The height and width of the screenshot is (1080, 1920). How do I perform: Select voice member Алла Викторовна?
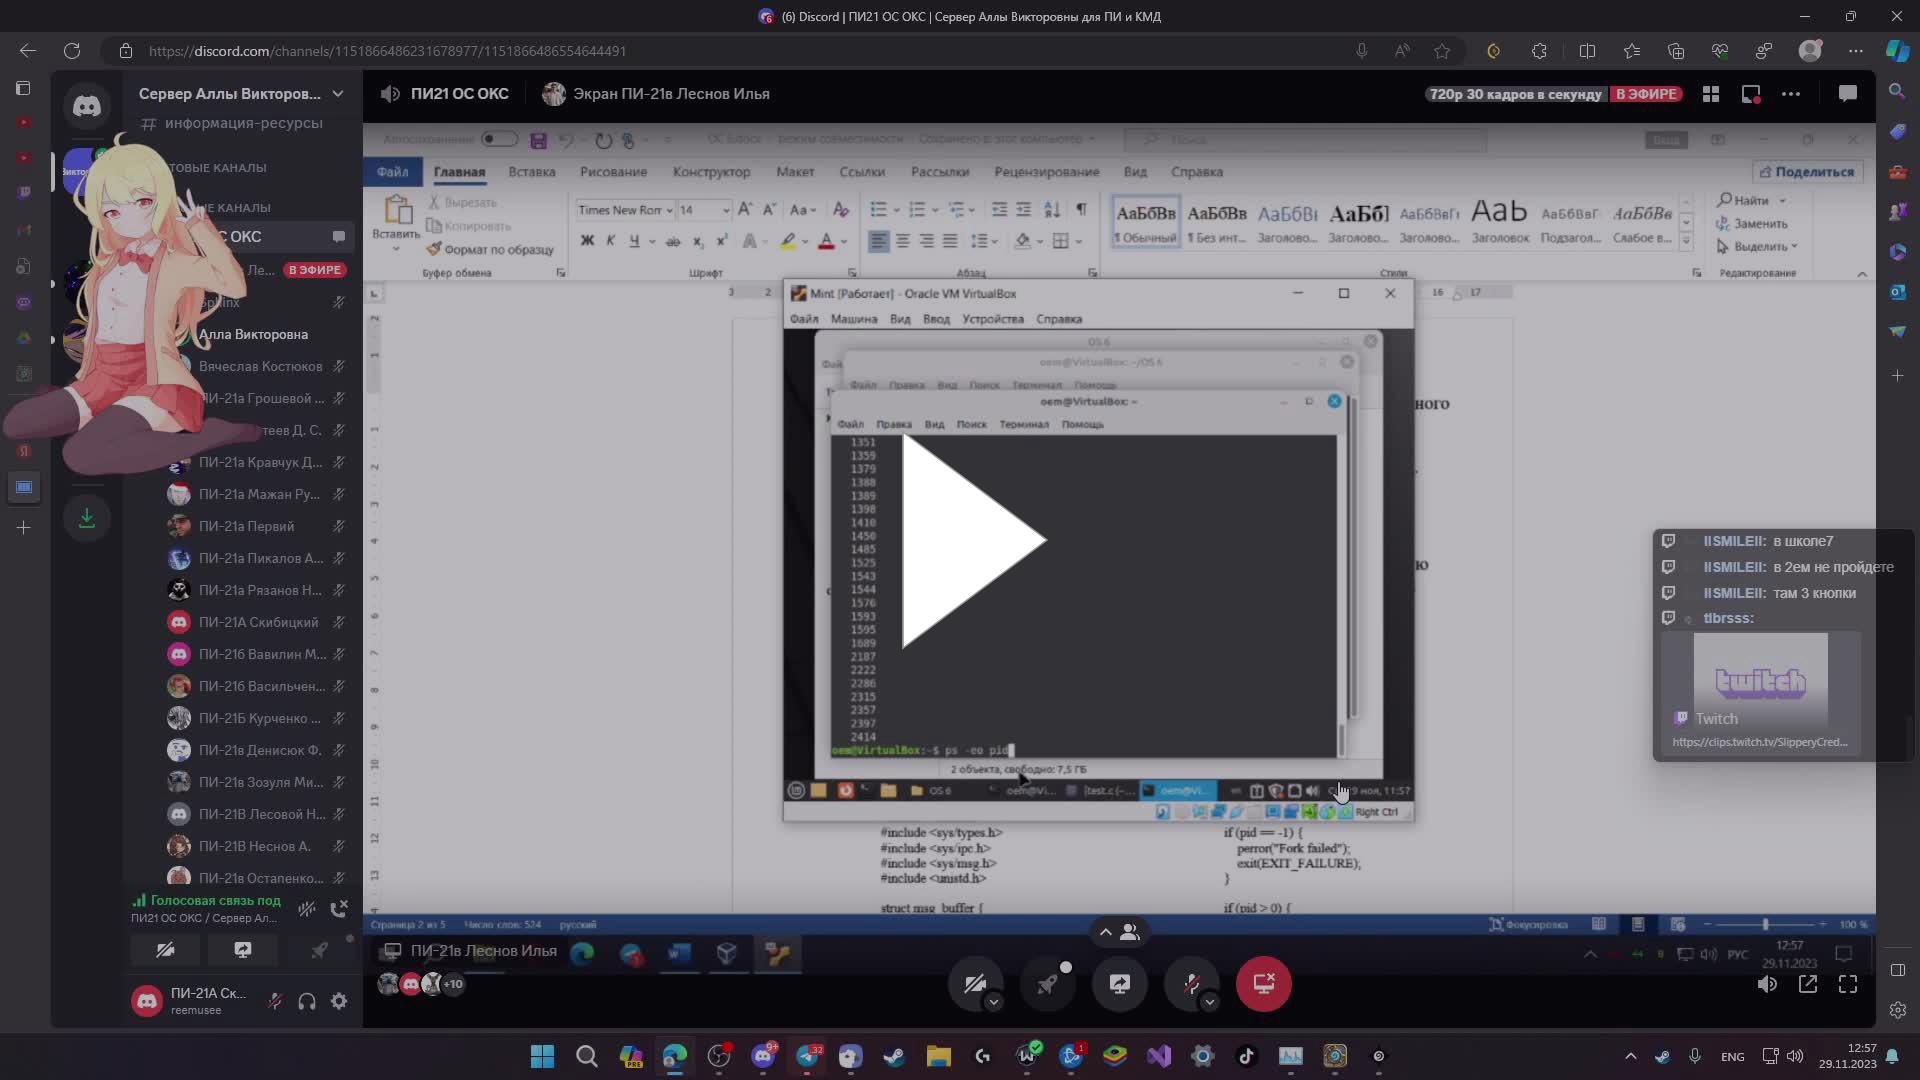(x=253, y=334)
